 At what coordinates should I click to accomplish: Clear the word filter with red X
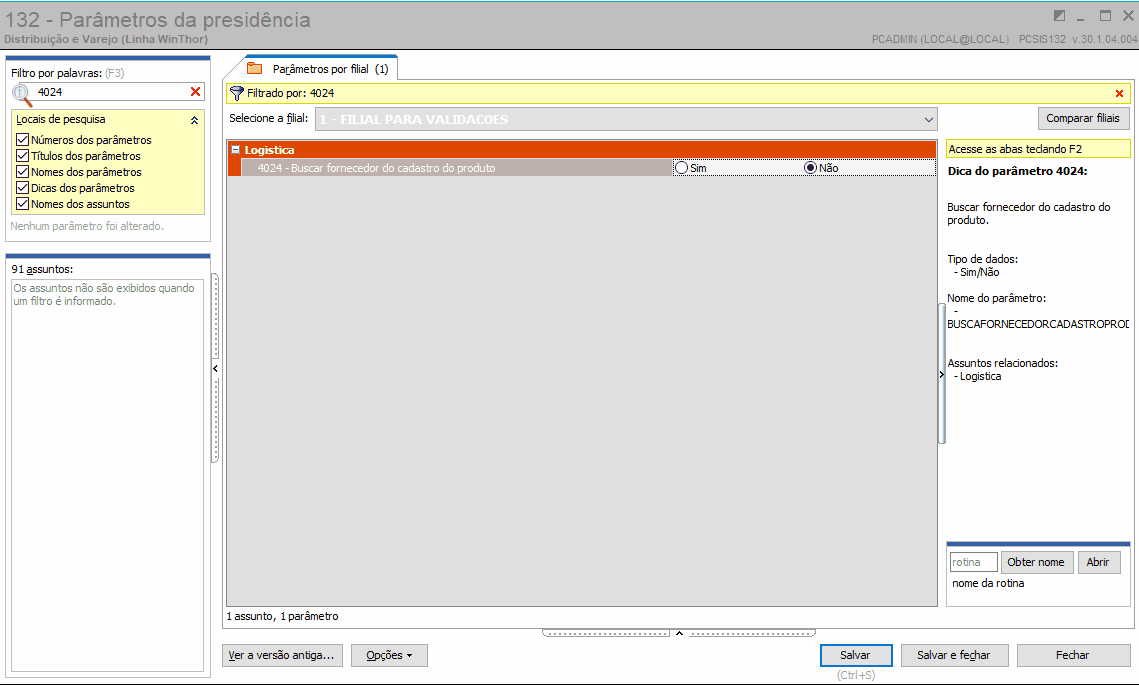click(x=195, y=92)
